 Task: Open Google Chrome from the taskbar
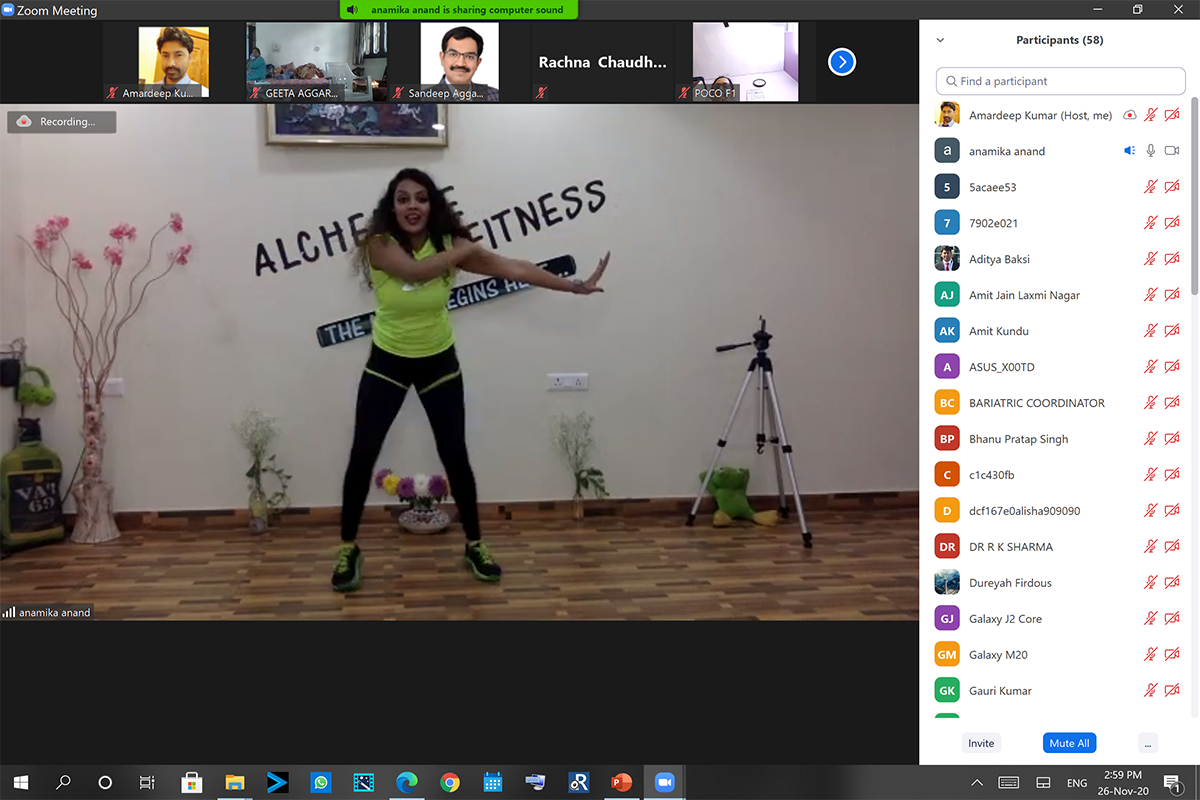click(x=450, y=782)
